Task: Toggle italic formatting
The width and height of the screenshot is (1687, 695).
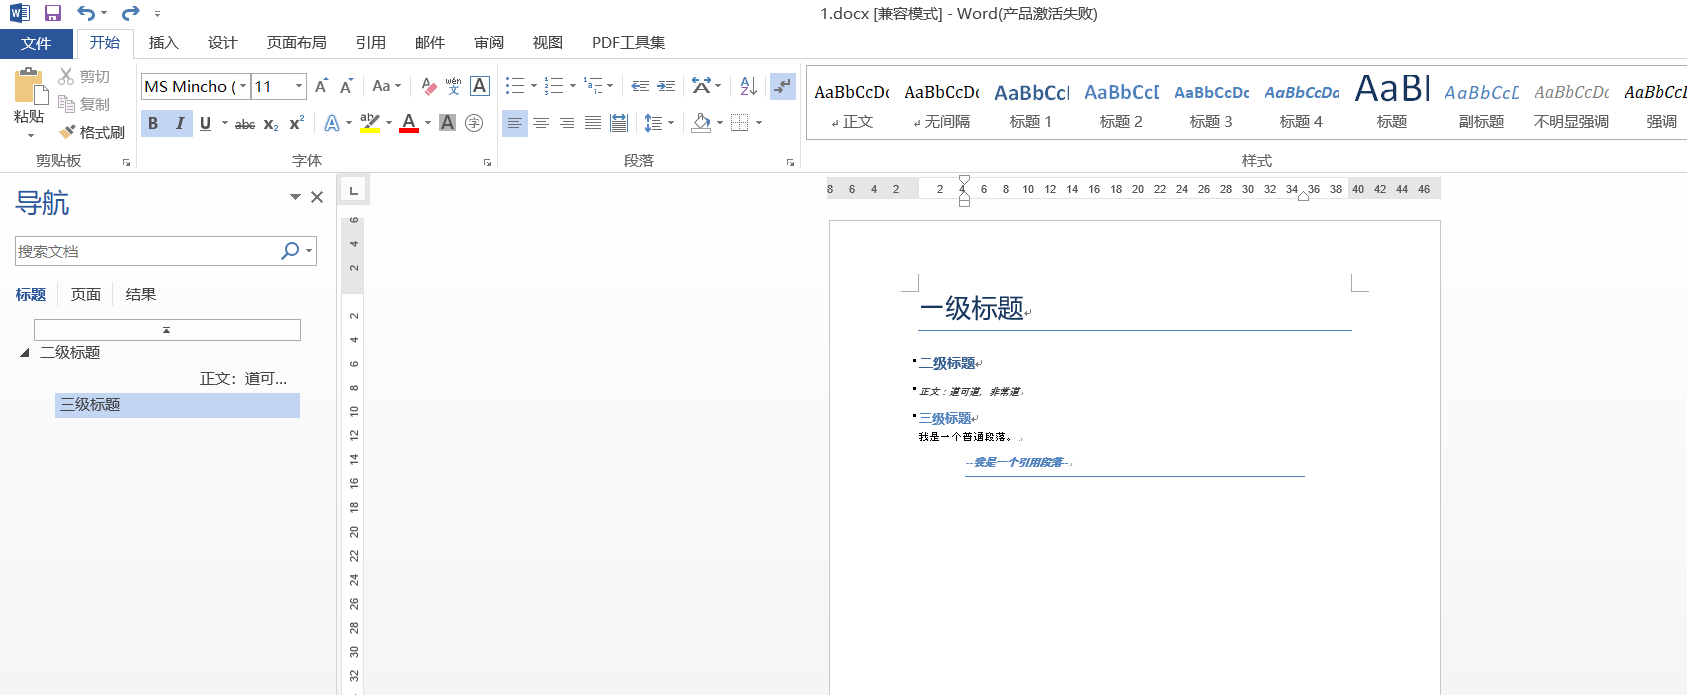Action: pos(180,123)
